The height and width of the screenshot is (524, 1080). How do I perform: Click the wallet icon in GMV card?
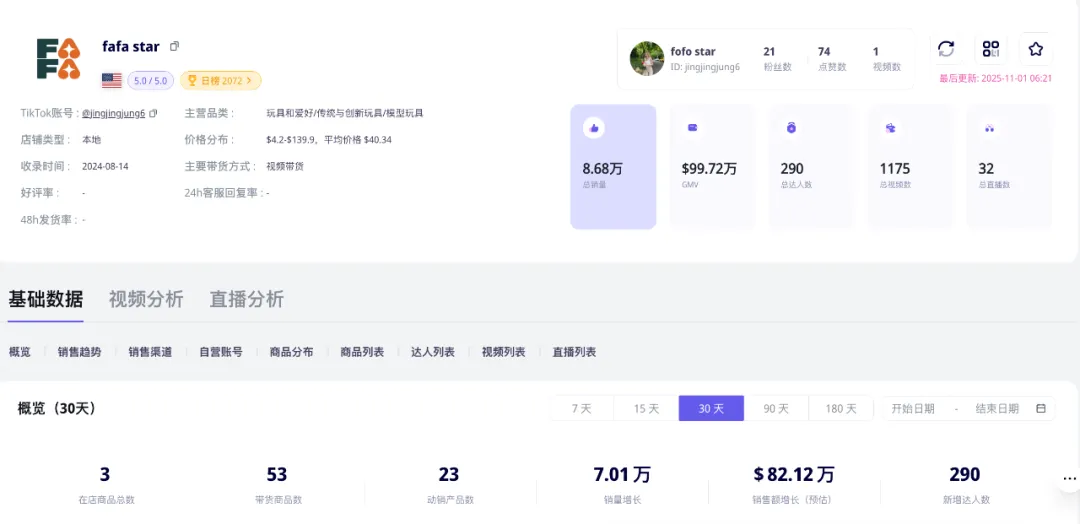click(693, 127)
